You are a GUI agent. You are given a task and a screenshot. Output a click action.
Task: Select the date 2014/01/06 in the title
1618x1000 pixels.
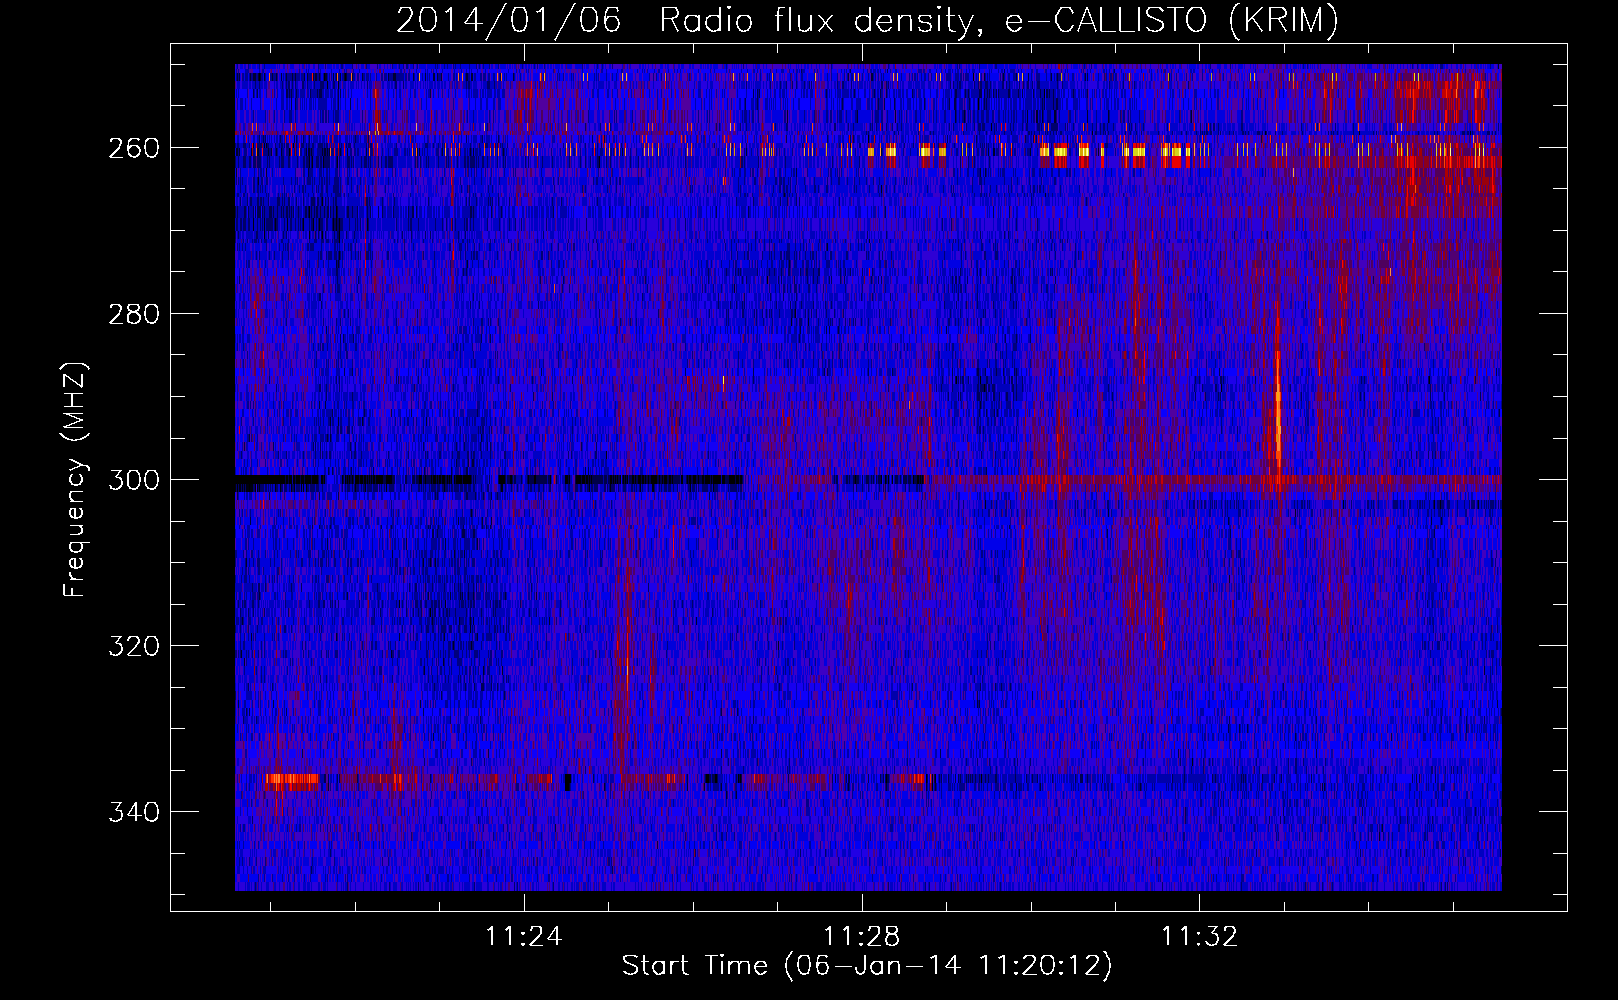tap(508, 20)
